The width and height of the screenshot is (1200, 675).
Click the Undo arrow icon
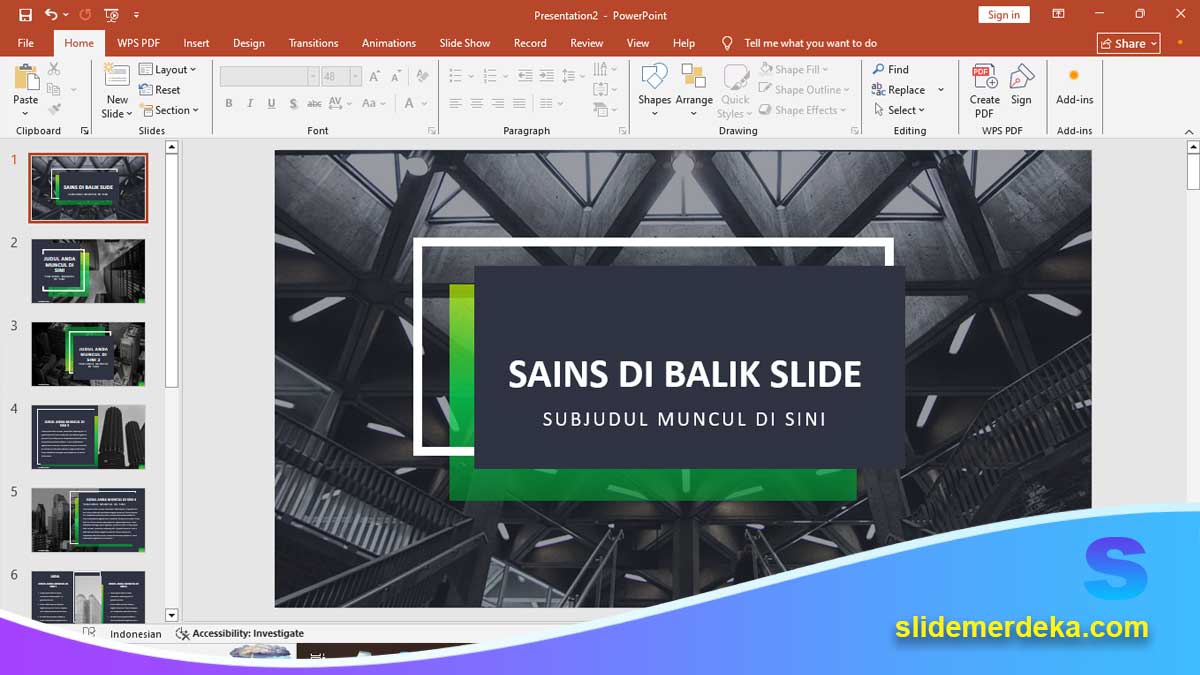tap(51, 15)
